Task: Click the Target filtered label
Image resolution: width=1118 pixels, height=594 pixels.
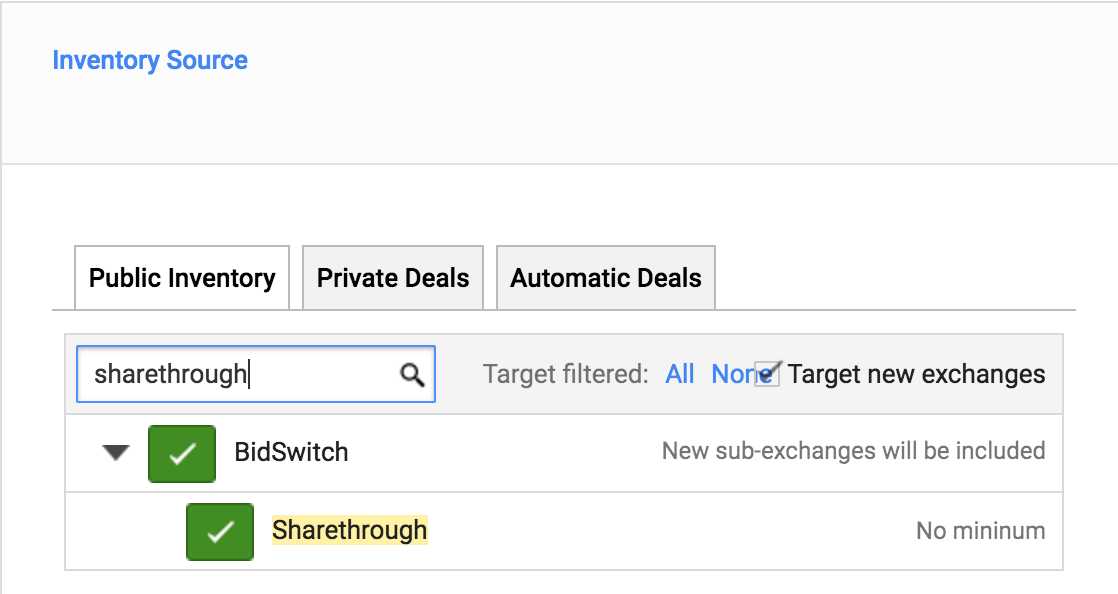Action: 565,374
